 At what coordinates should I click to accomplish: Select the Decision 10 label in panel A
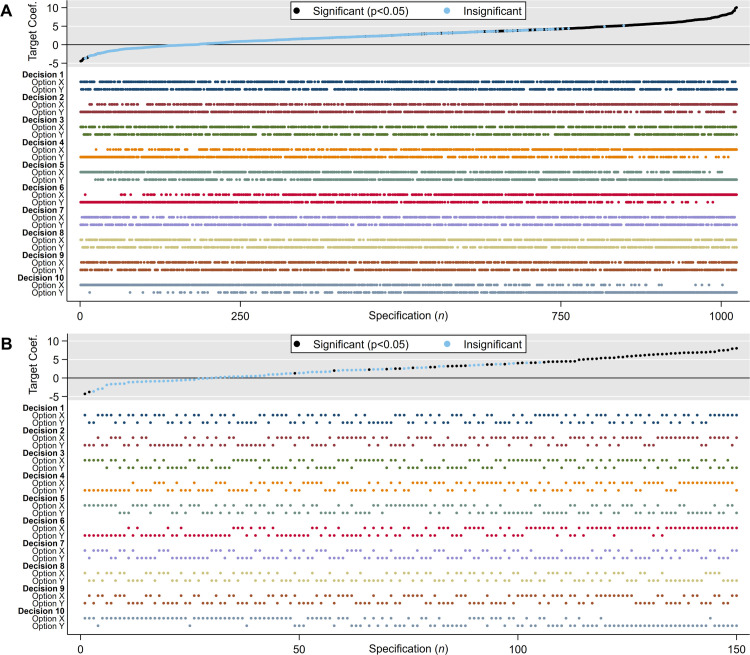click(x=41, y=278)
